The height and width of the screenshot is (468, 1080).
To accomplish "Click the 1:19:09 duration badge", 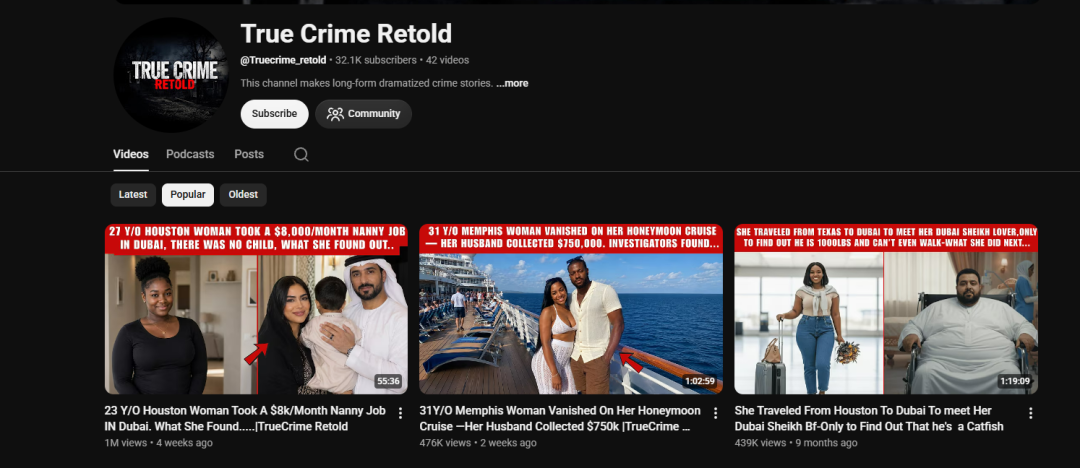I will pyautogui.click(x=1015, y=380).
